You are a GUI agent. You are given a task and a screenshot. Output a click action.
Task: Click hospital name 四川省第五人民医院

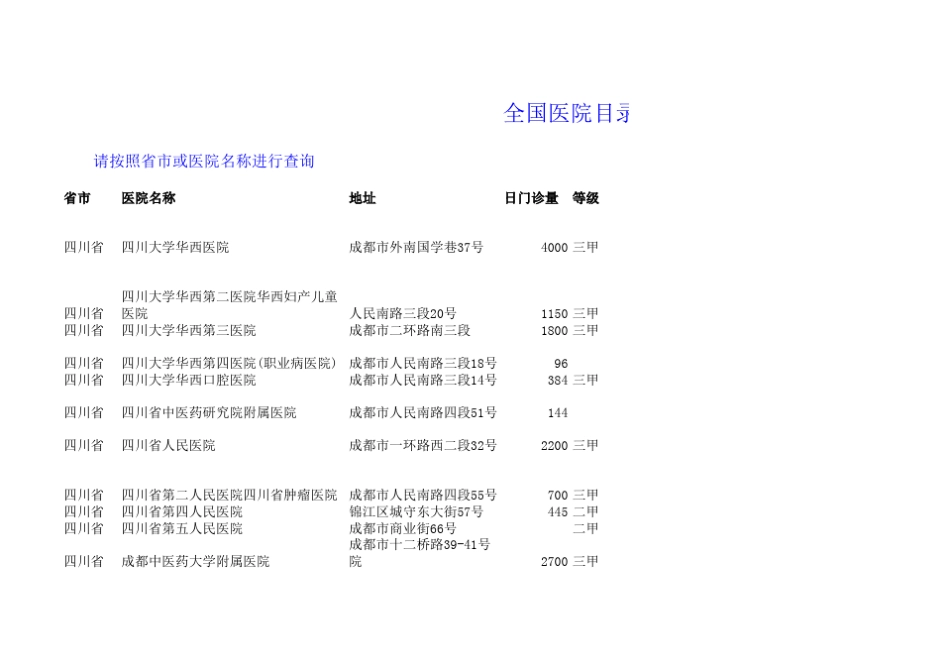click(x=182, y=528)
